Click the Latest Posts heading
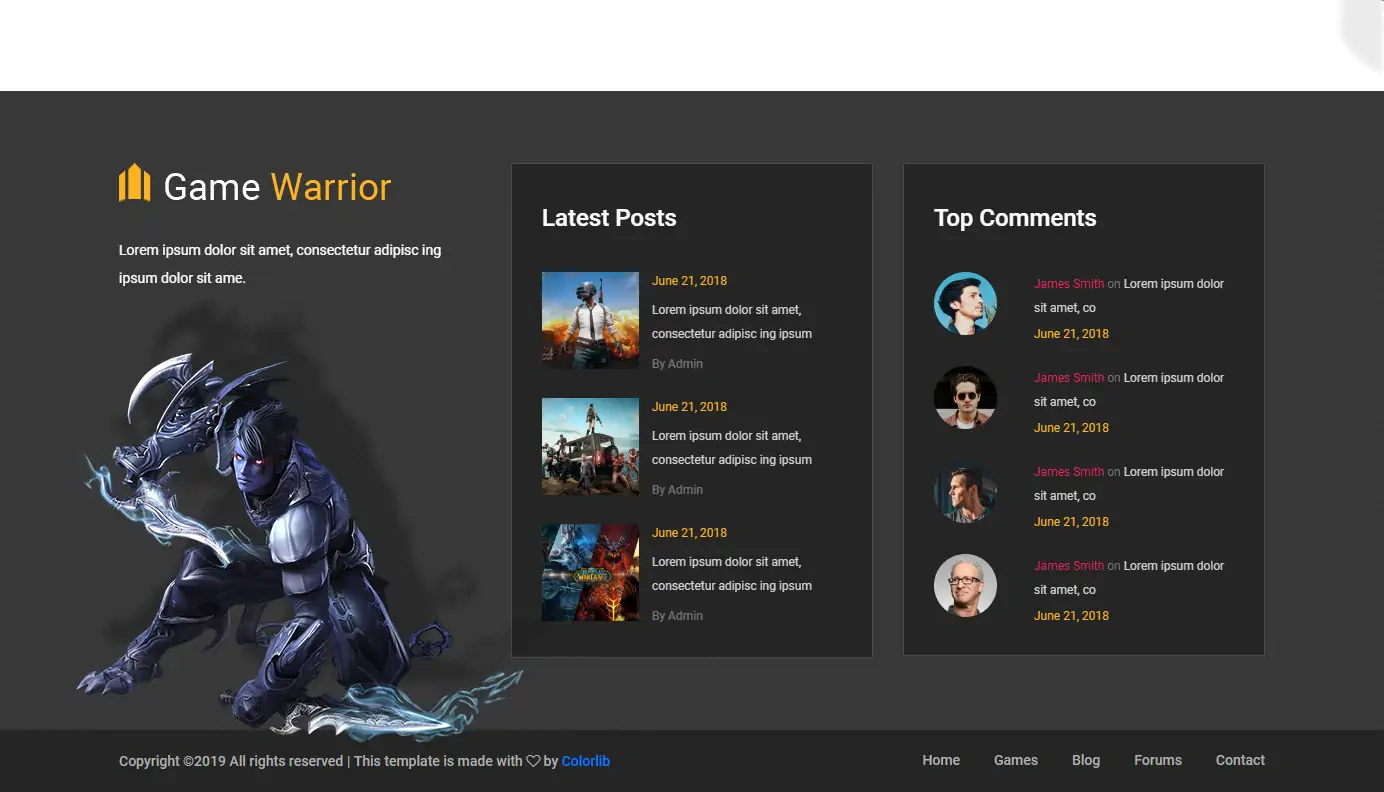Viewport: 1384px width, 792px height. (609, 218)
